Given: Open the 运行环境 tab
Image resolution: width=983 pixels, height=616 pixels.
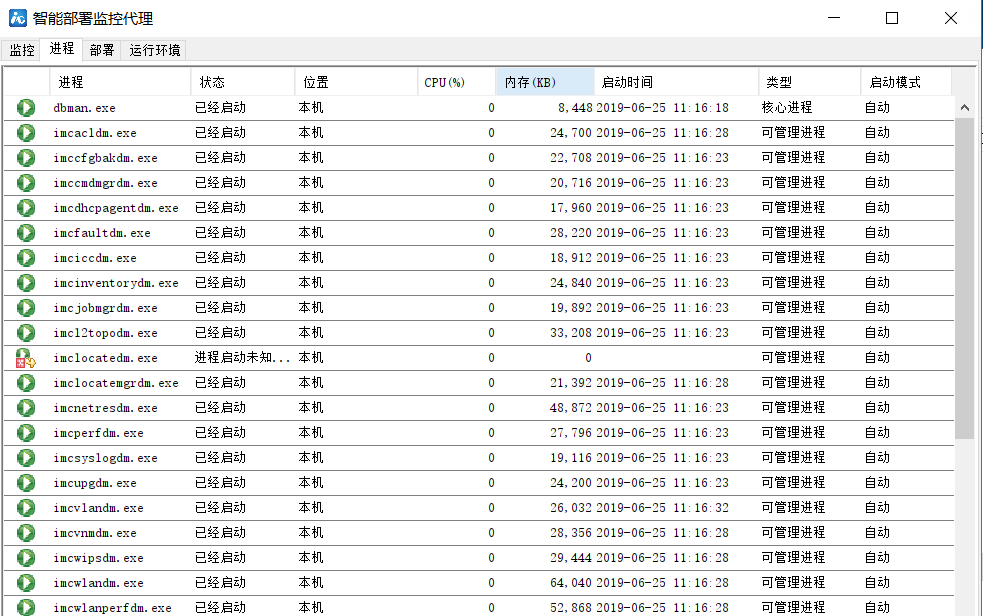Looking at the screenshot, I should (154, 50).
